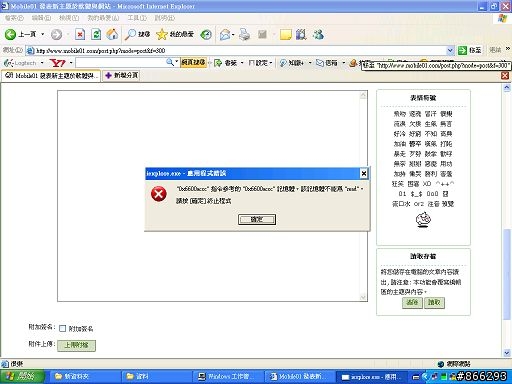The height and width of the screenshot is (384, 512).
Task: Click the red error icon in dialog
Action: click(x=159, y=194)
